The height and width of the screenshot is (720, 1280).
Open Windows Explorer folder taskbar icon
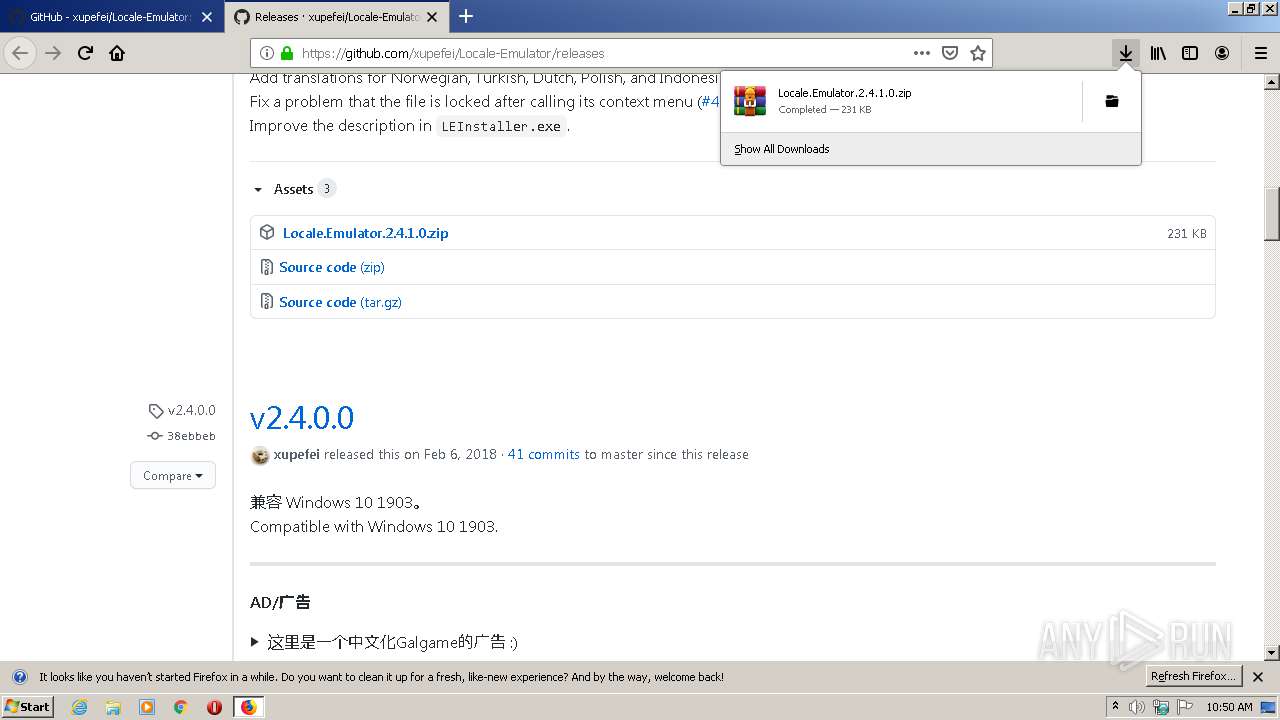tap(113, 707)
